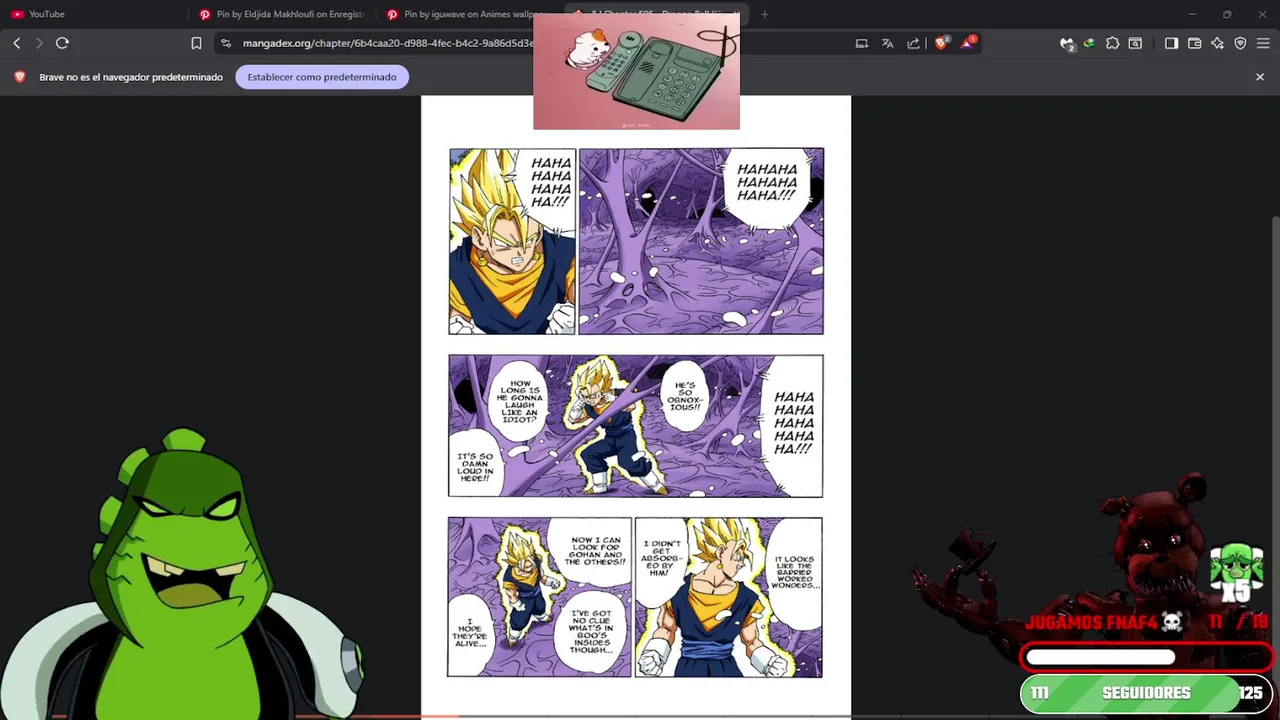
Task: Open the Brave Shields lion icon
Action: tap(941, 43)
